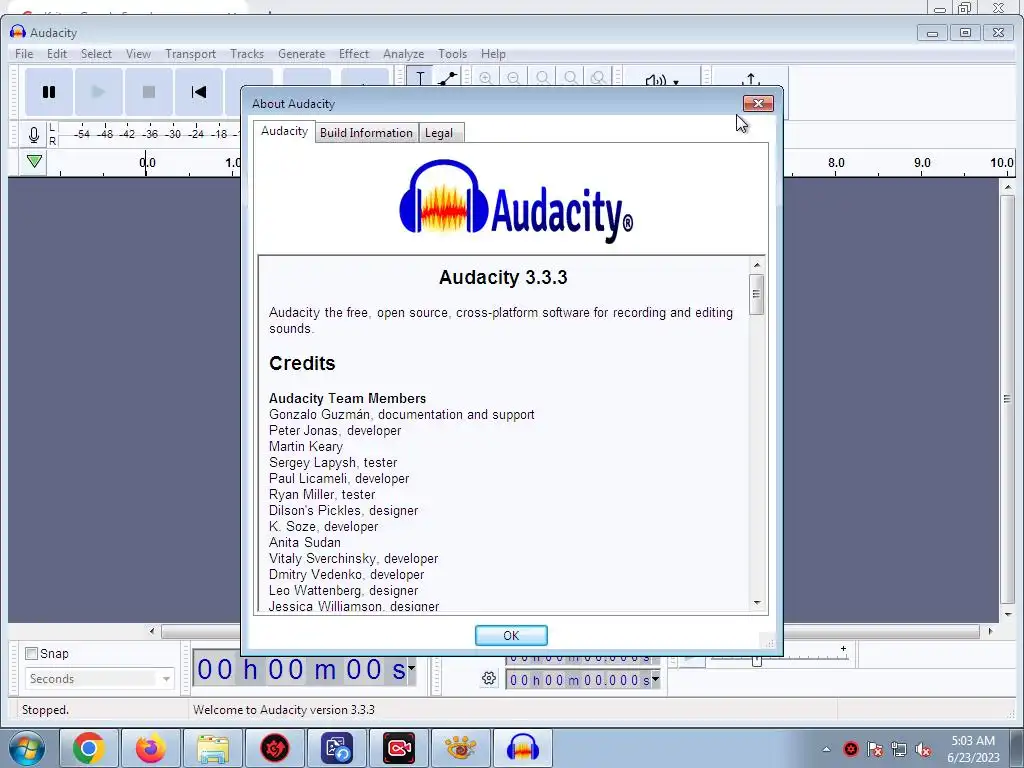This screenshot has width=1024, height=768.
Task: Open the Effect menu
Action: (354, 54)
